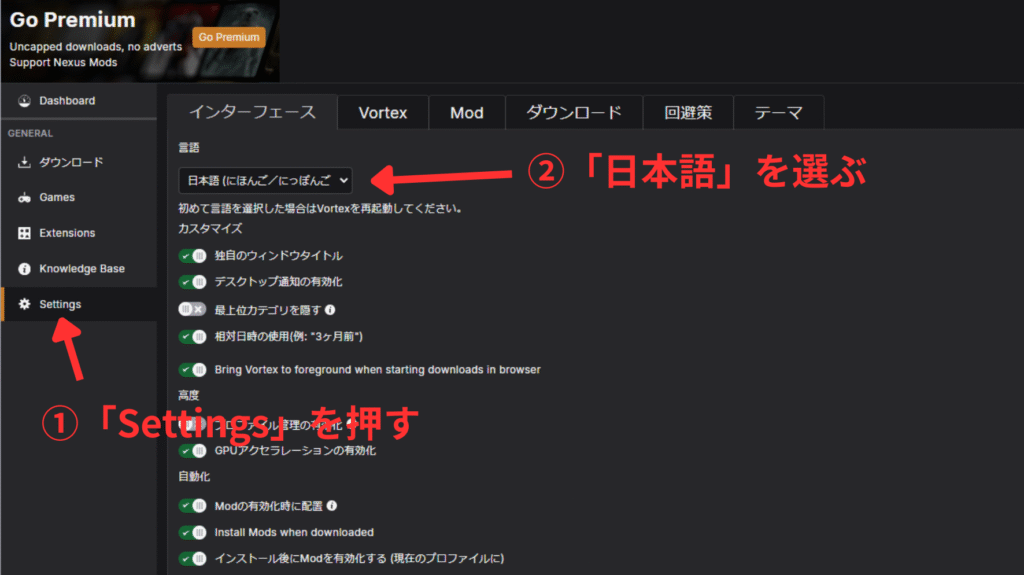Click the 'GPUアクセラレーションの有効化' label
1024x575 pixels.
click(295, 451)
